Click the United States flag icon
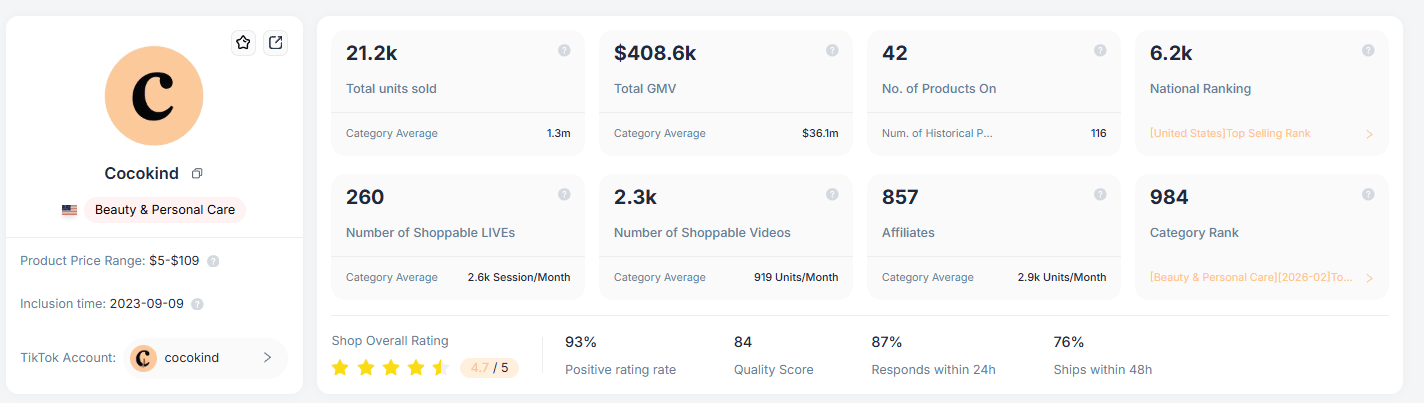The height and width of the screenshot is (403, 1424). click(69, 210)
